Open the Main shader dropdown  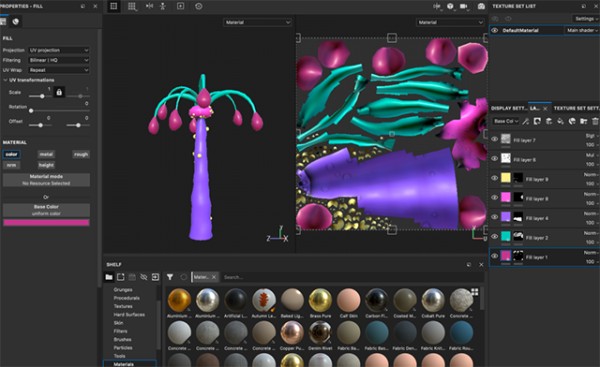582,30
